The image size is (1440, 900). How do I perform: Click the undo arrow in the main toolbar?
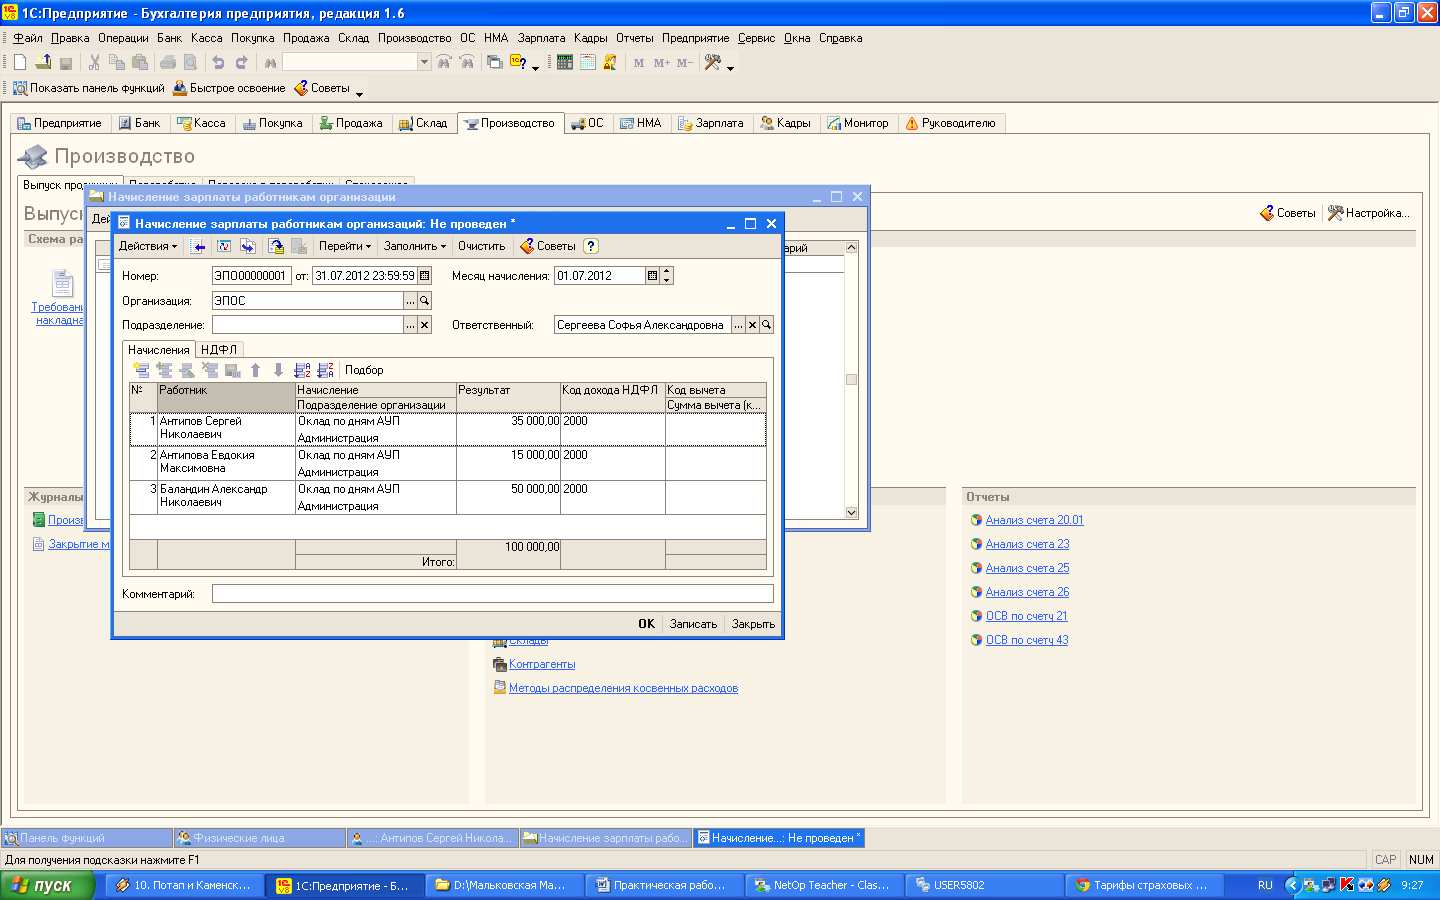(218, 62)
